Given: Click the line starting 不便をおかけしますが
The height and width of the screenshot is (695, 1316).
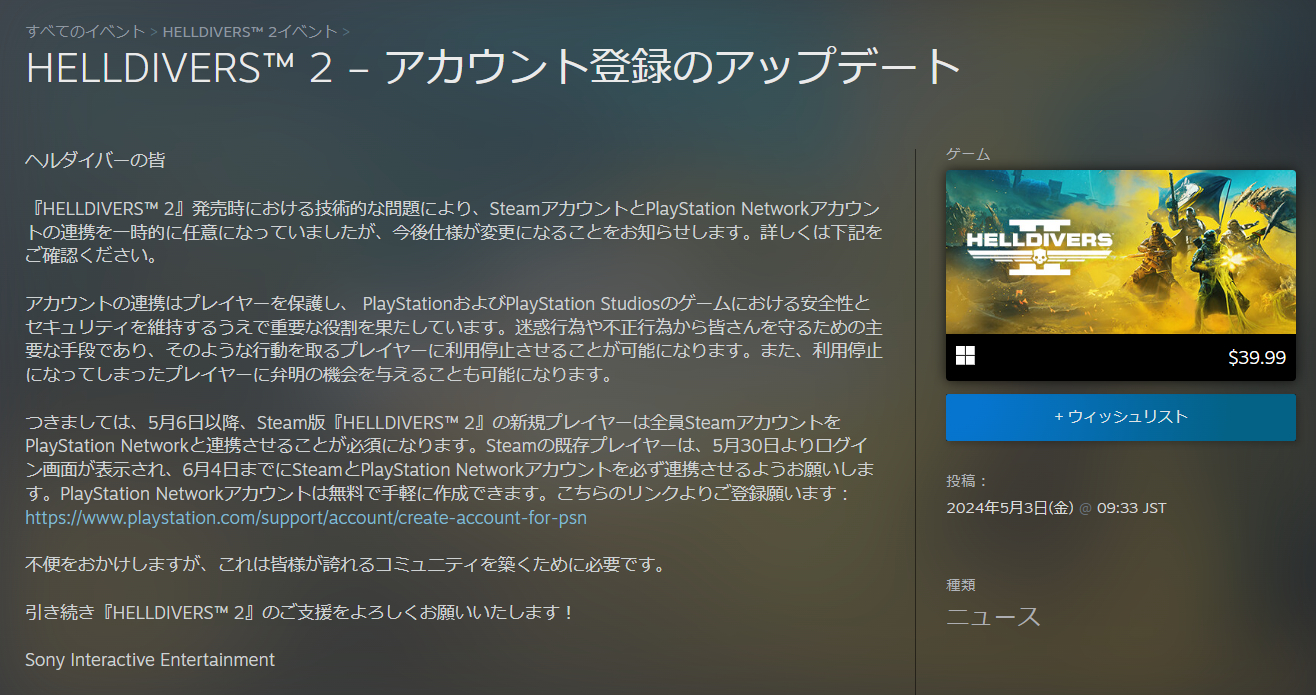Looking at the screenshot, I should tap(345, 565).
